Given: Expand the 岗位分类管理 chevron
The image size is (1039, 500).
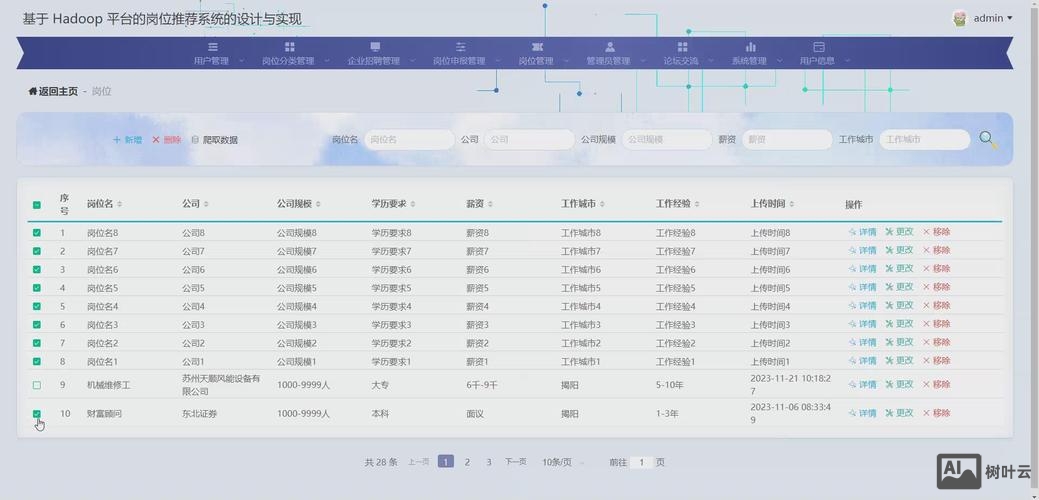Looking at the screenshot, I should [x=327, y=61].
